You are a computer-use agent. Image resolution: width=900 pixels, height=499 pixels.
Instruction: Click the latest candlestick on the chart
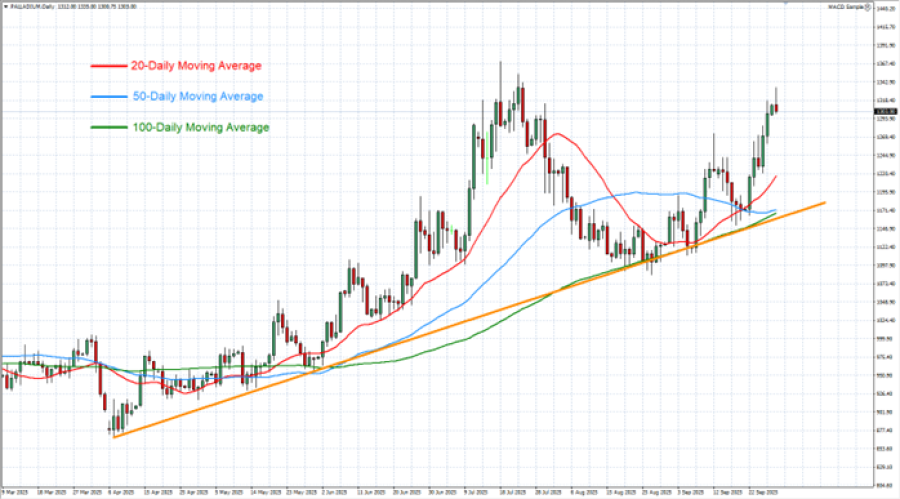coord(777,107)
